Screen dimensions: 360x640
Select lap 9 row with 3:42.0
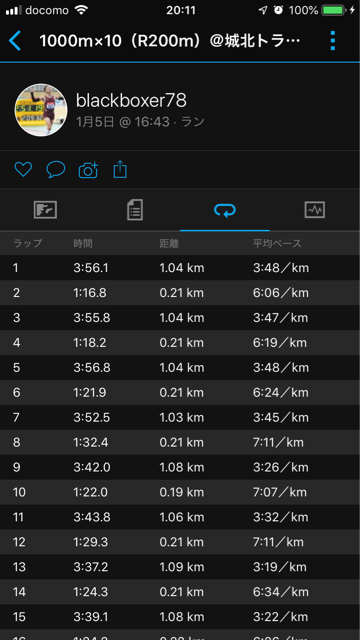point(180,467)
